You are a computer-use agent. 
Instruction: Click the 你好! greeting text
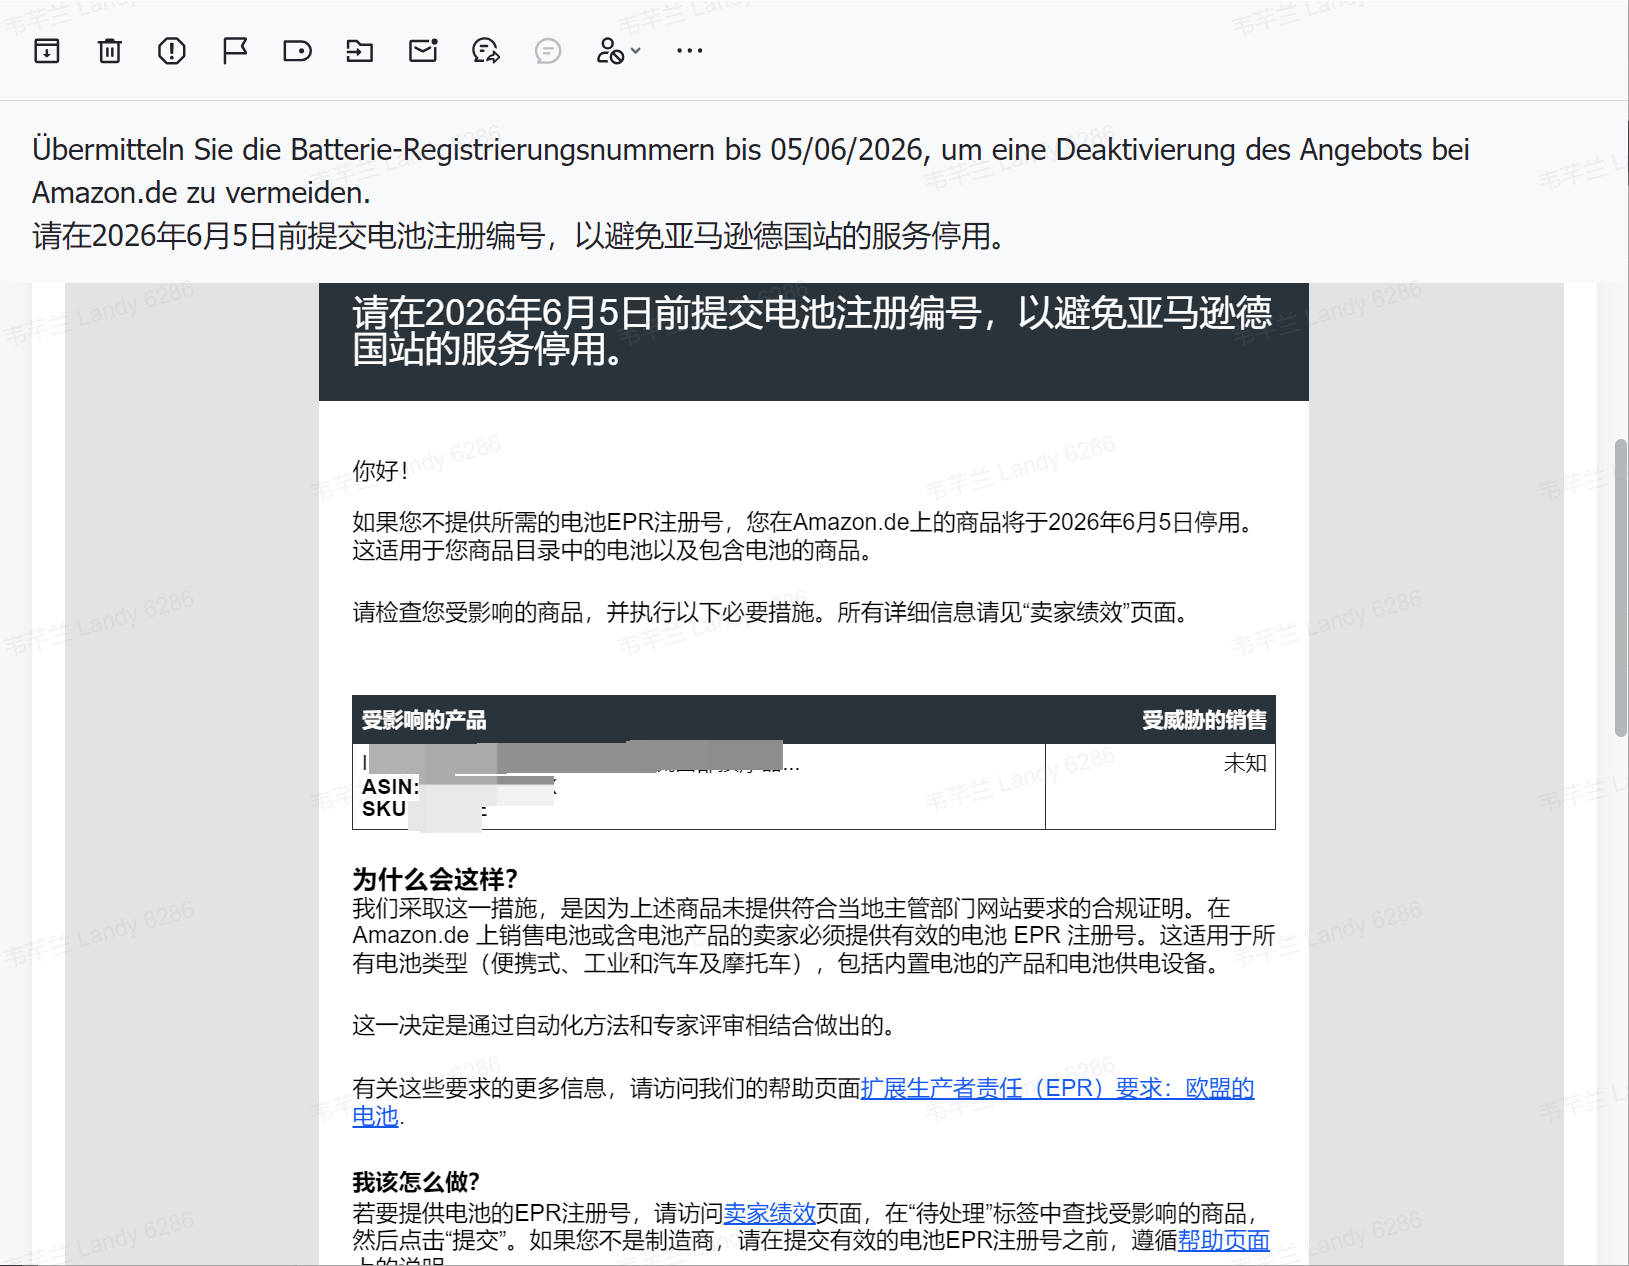point(380,471)
